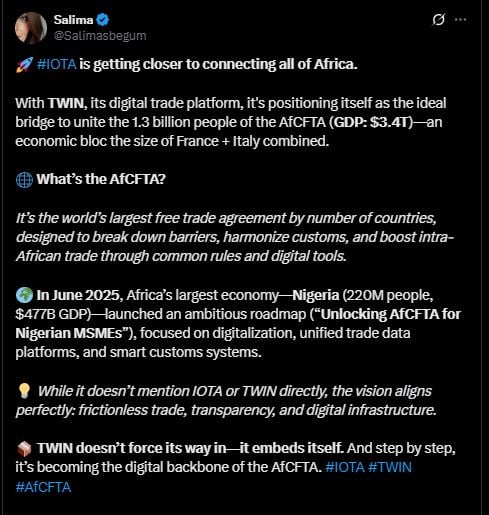Image resolution: width=489 pixels, height=515 pixels.
Task: Open the @Salimasbegum handle link
Action: coord(100,36)
